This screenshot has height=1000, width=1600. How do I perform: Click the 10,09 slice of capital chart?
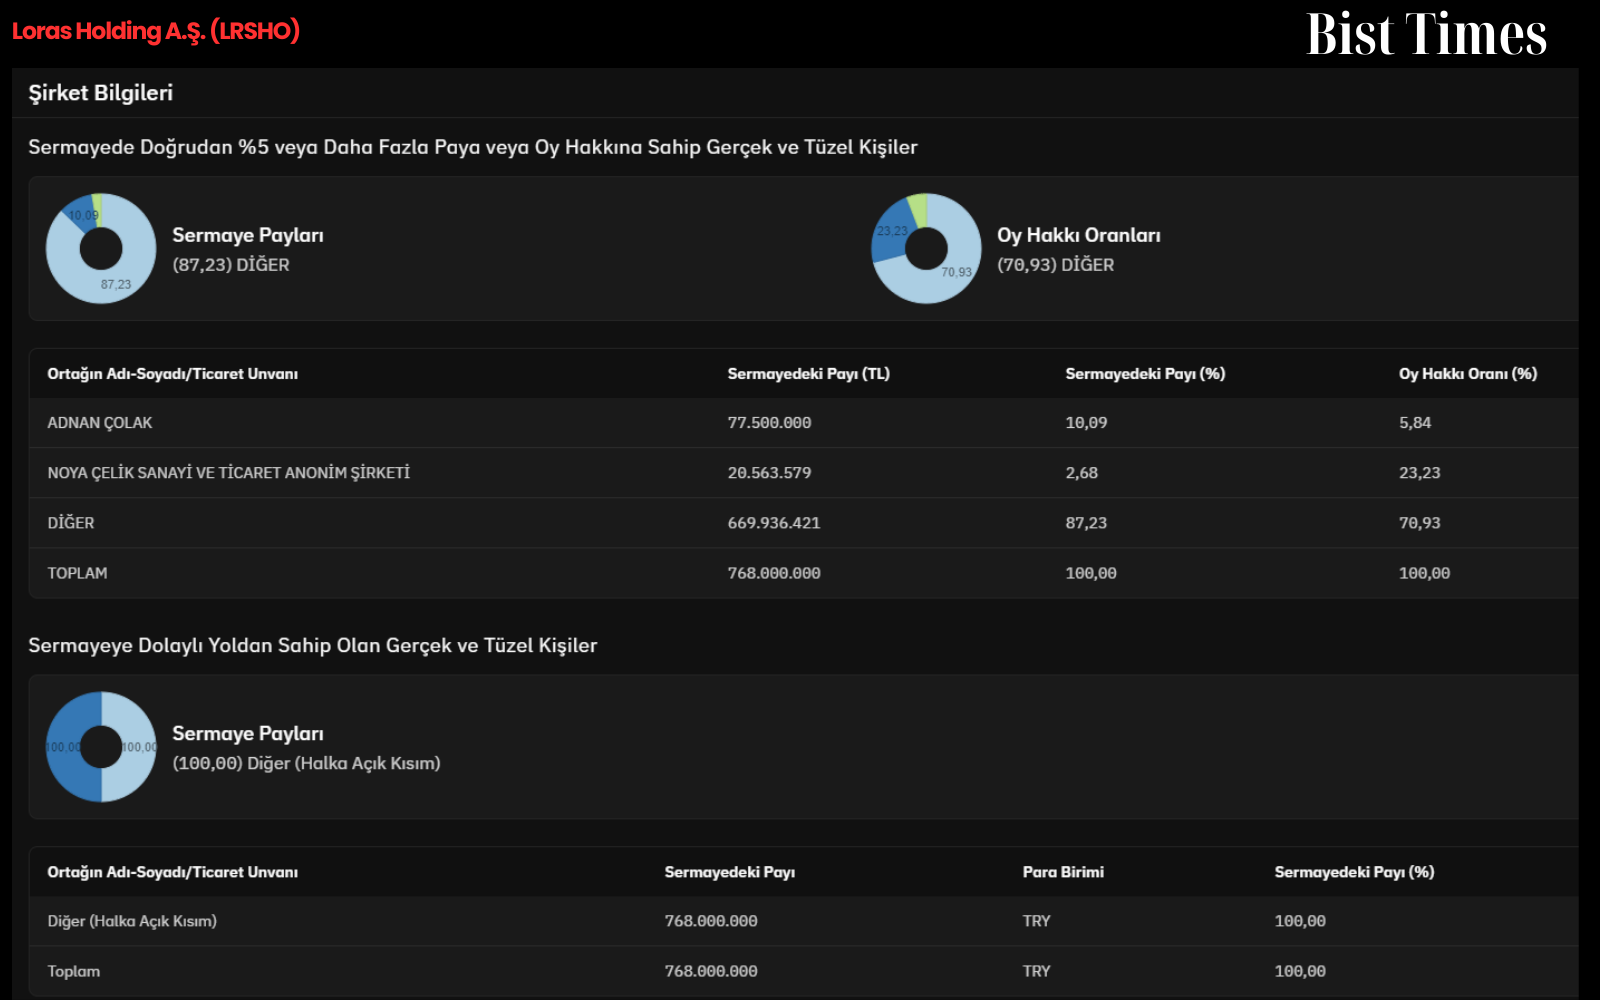point(80,212)
